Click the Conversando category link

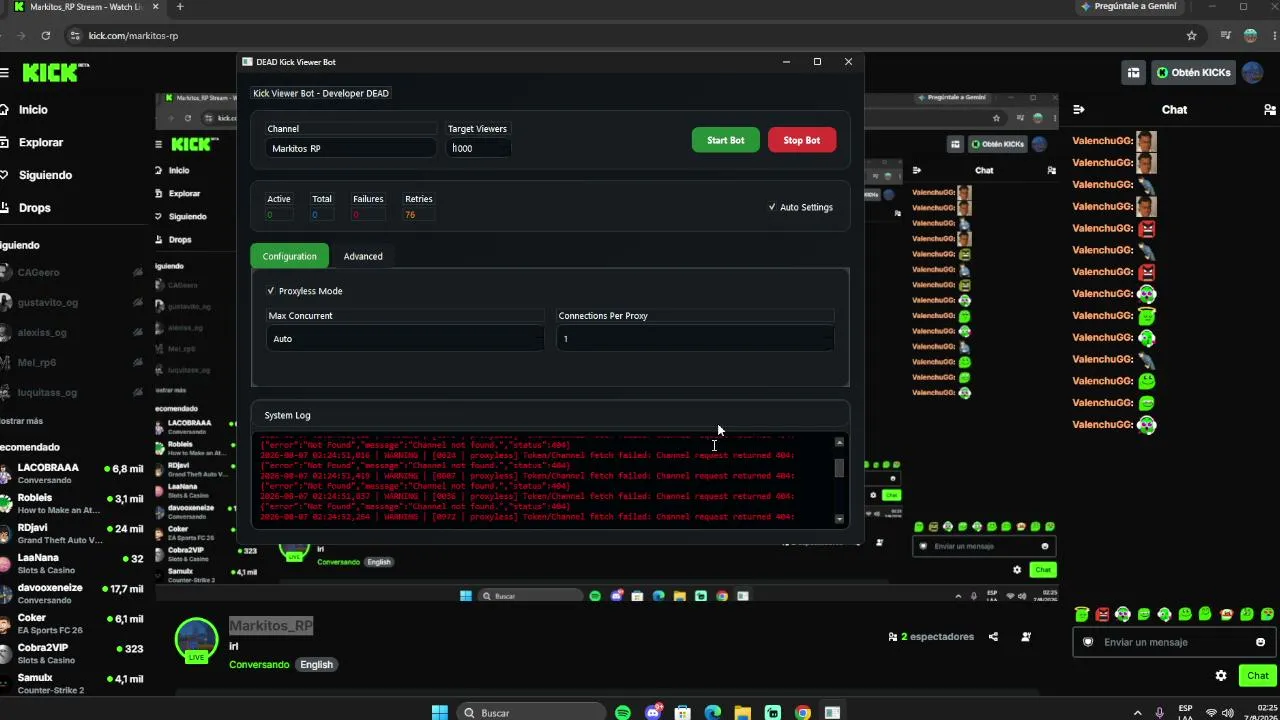point(259,665)
